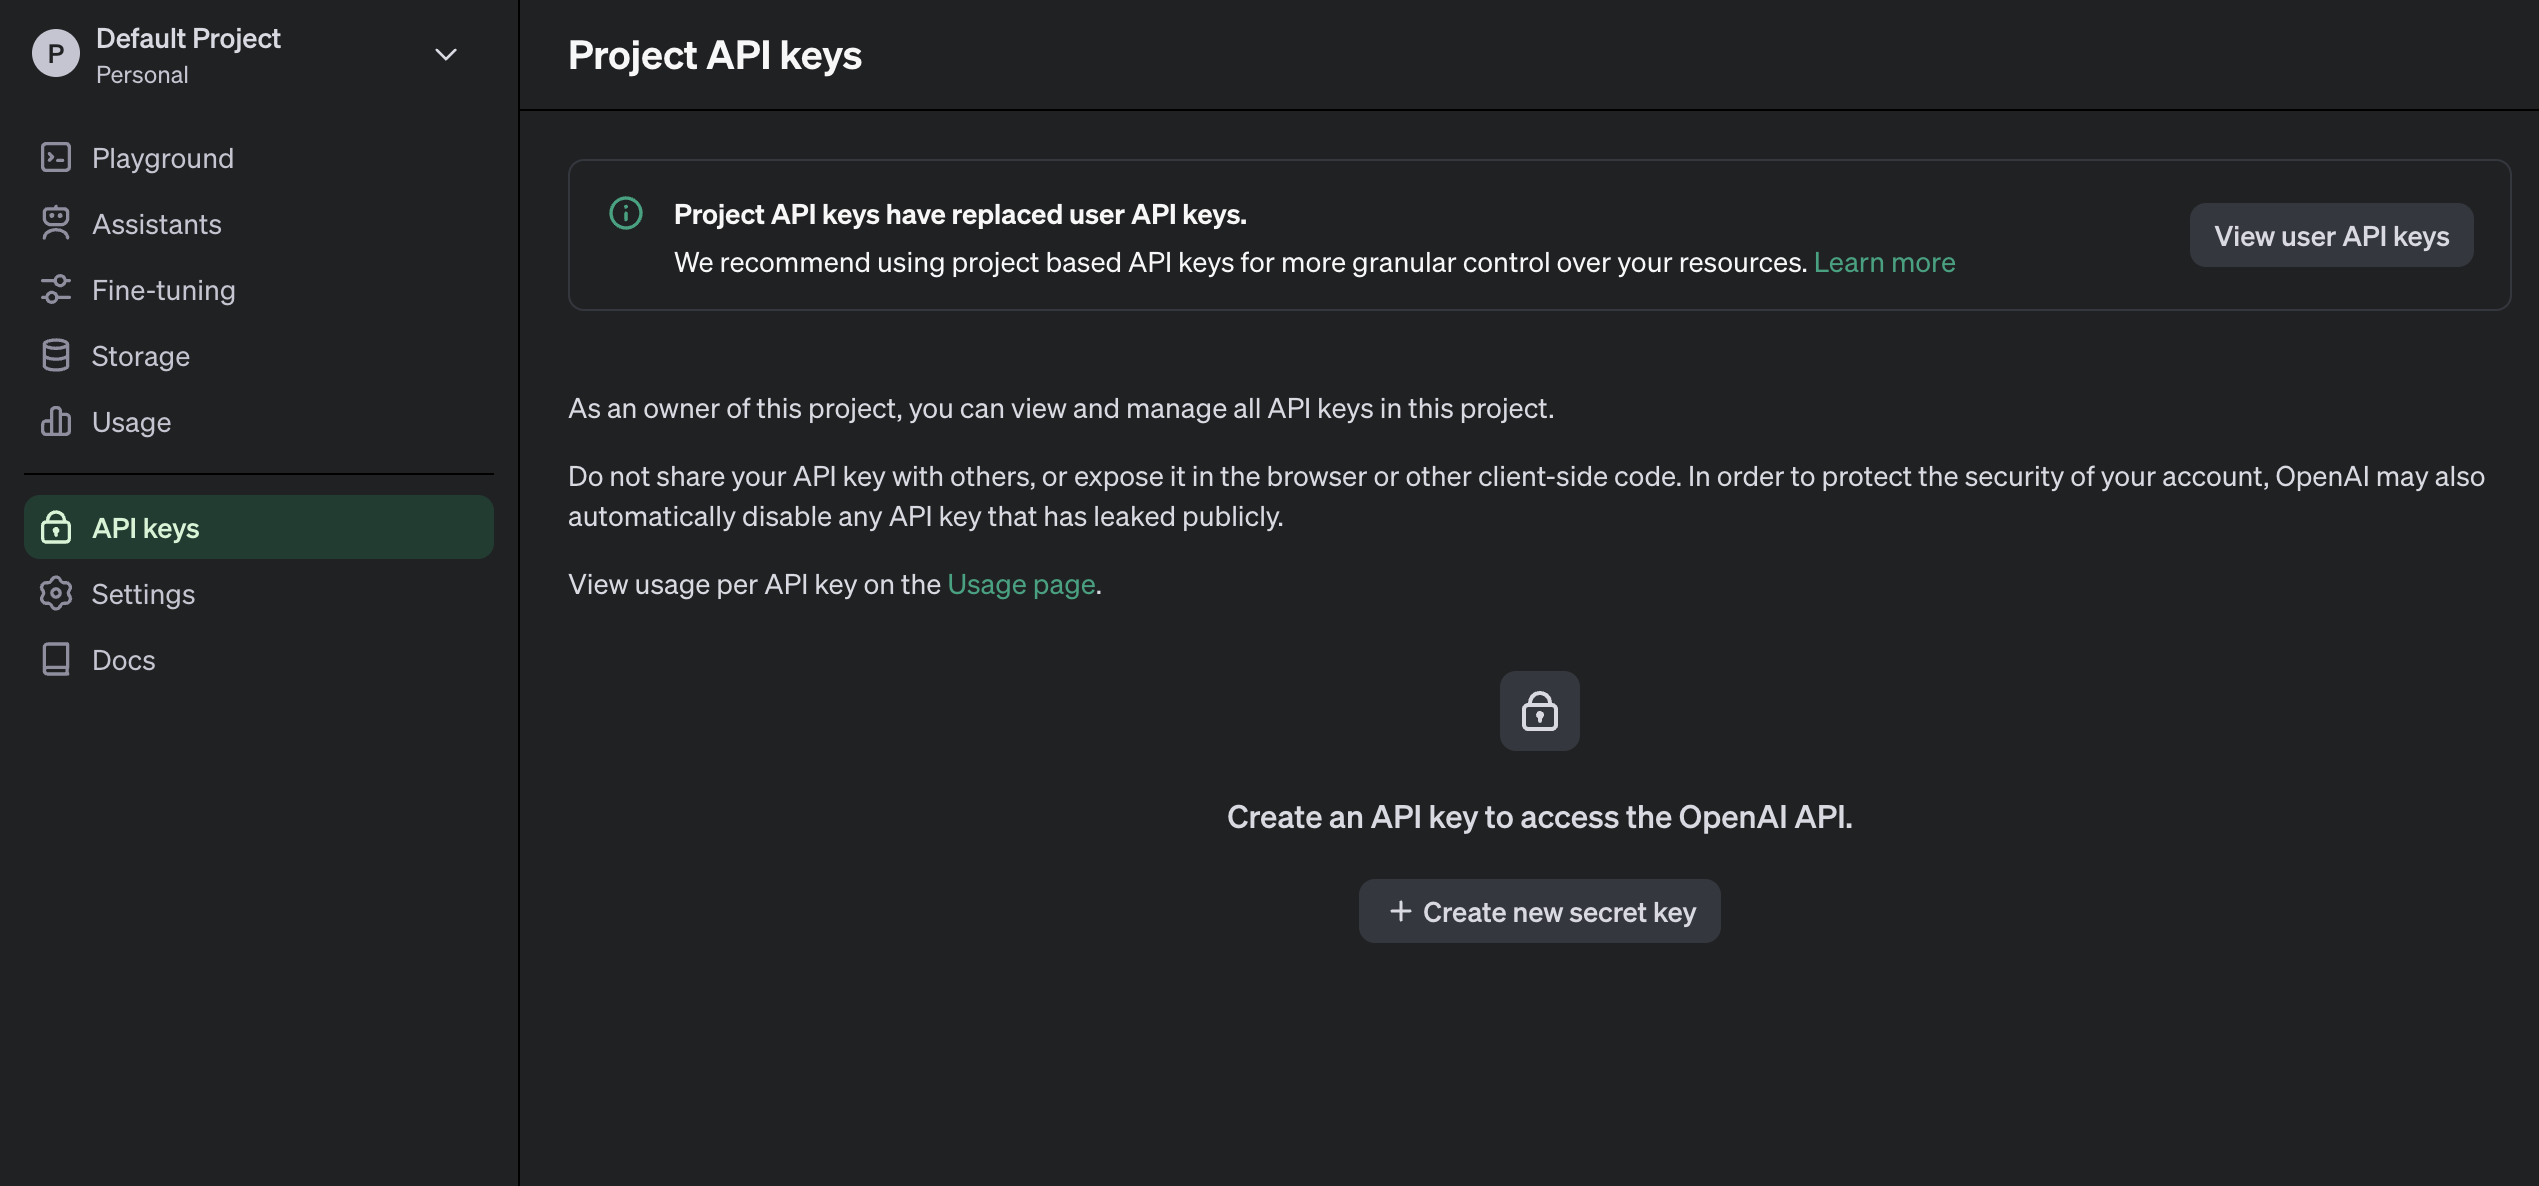Select the API keys sidebar item
The height and width of the screenshot is (1186, 2539).
(x=259, y=527)
